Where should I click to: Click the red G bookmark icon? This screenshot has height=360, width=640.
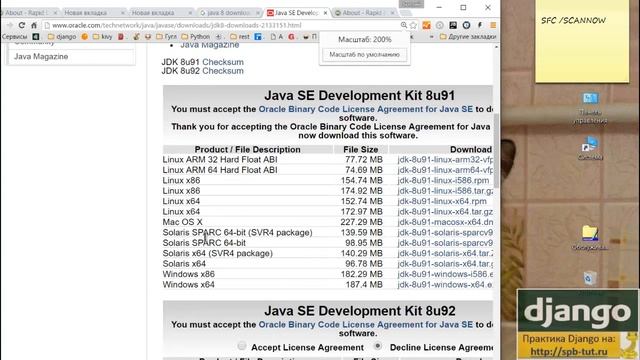(x=291, y=37)
